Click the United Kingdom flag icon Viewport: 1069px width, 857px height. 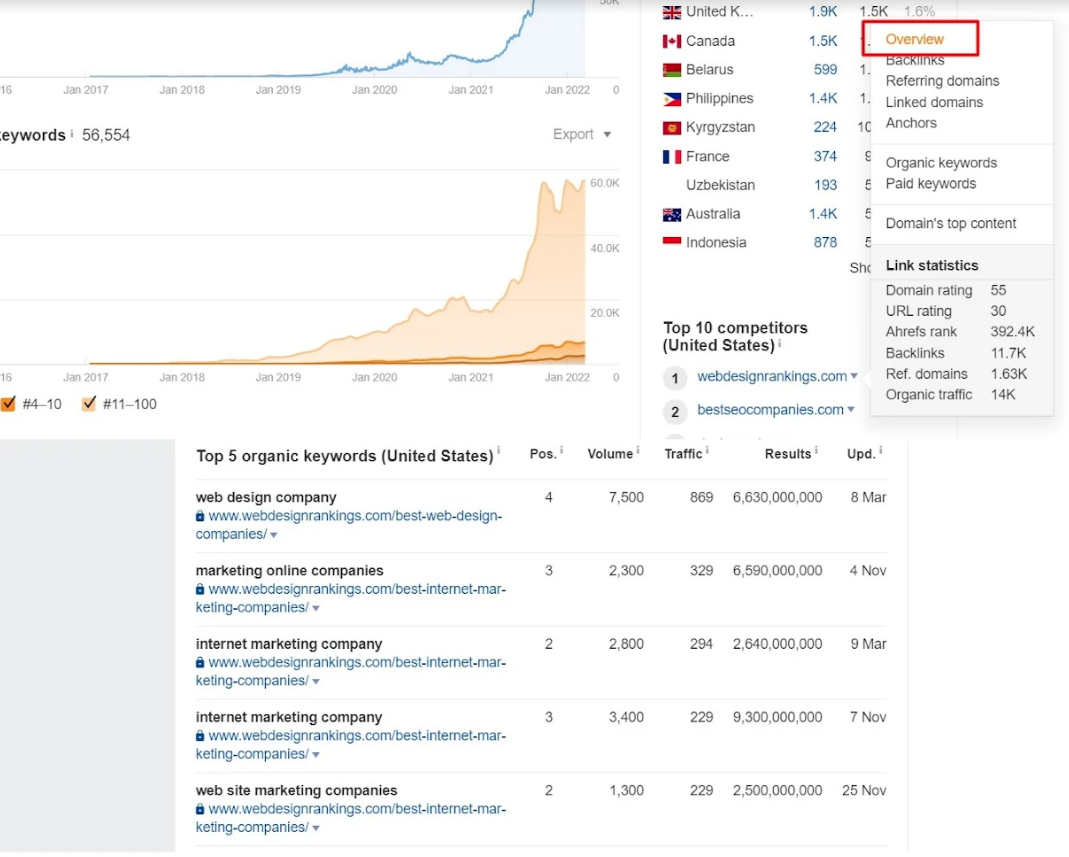coord(670,12)
